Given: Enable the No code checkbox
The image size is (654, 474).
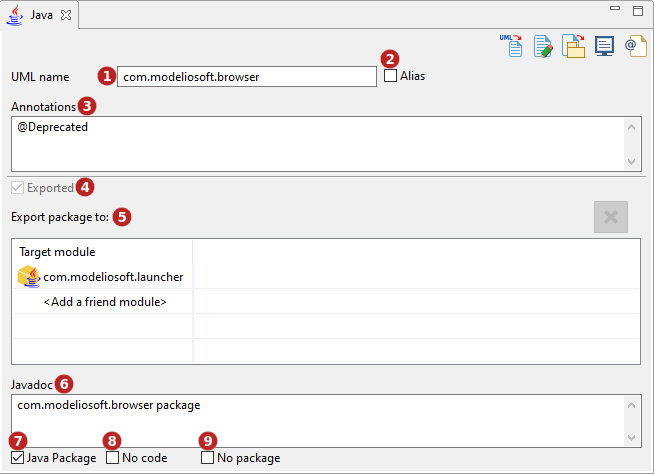Looking at the screenshot, I should click(x=113, y=458).
